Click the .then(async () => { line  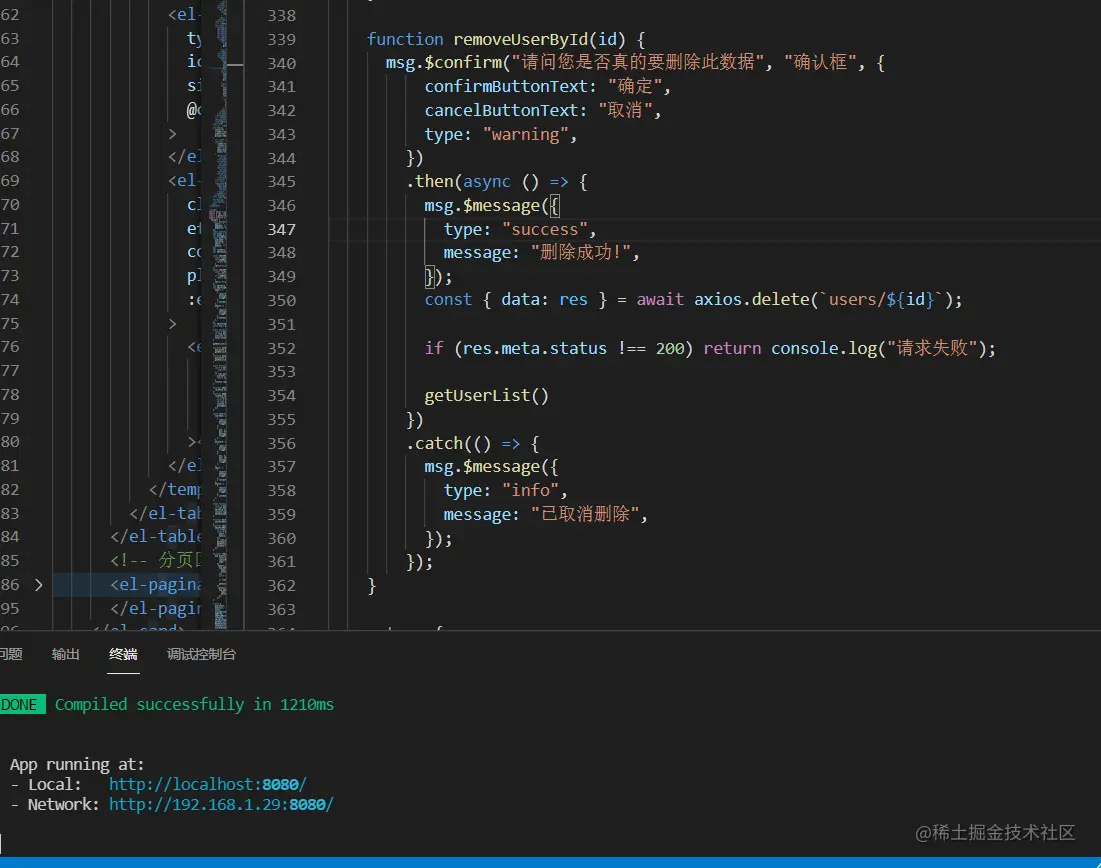tap(496, 181)
